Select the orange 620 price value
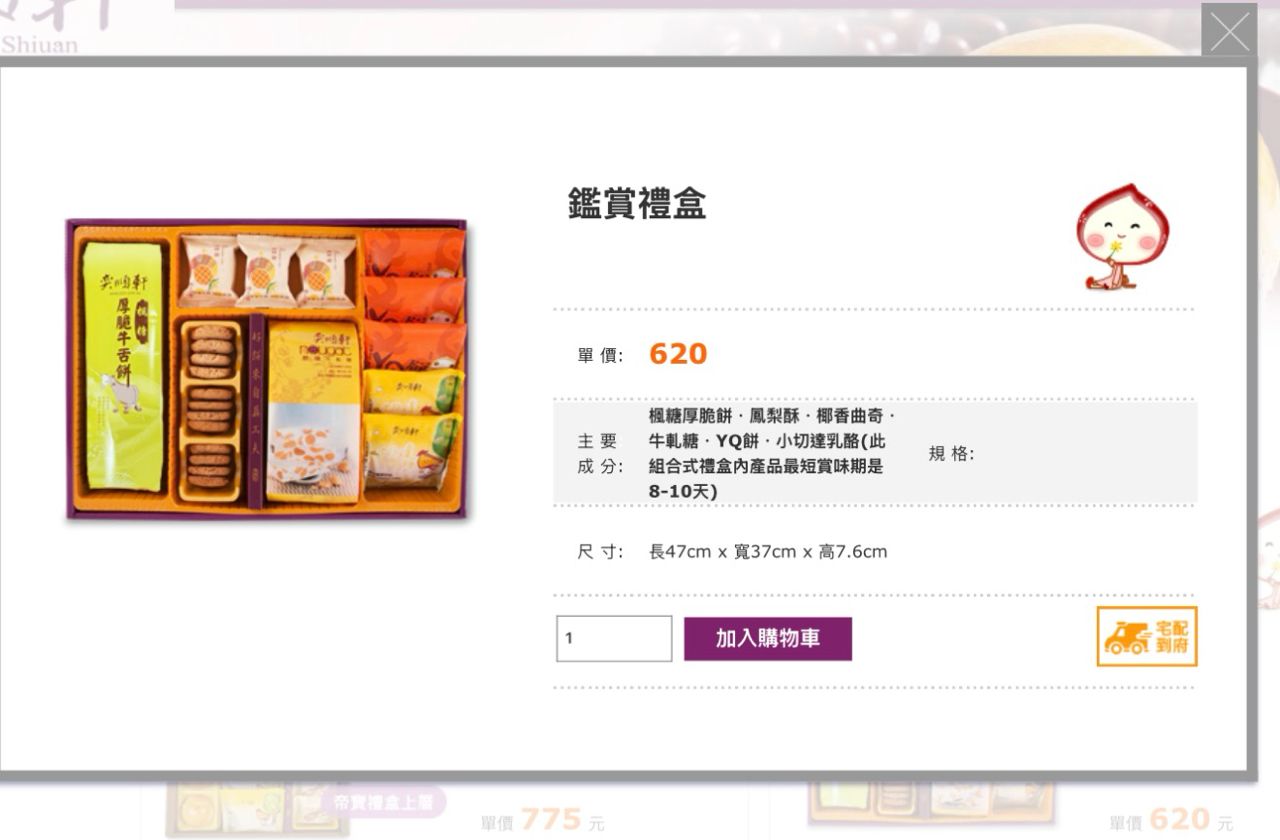 pos(678,354)
